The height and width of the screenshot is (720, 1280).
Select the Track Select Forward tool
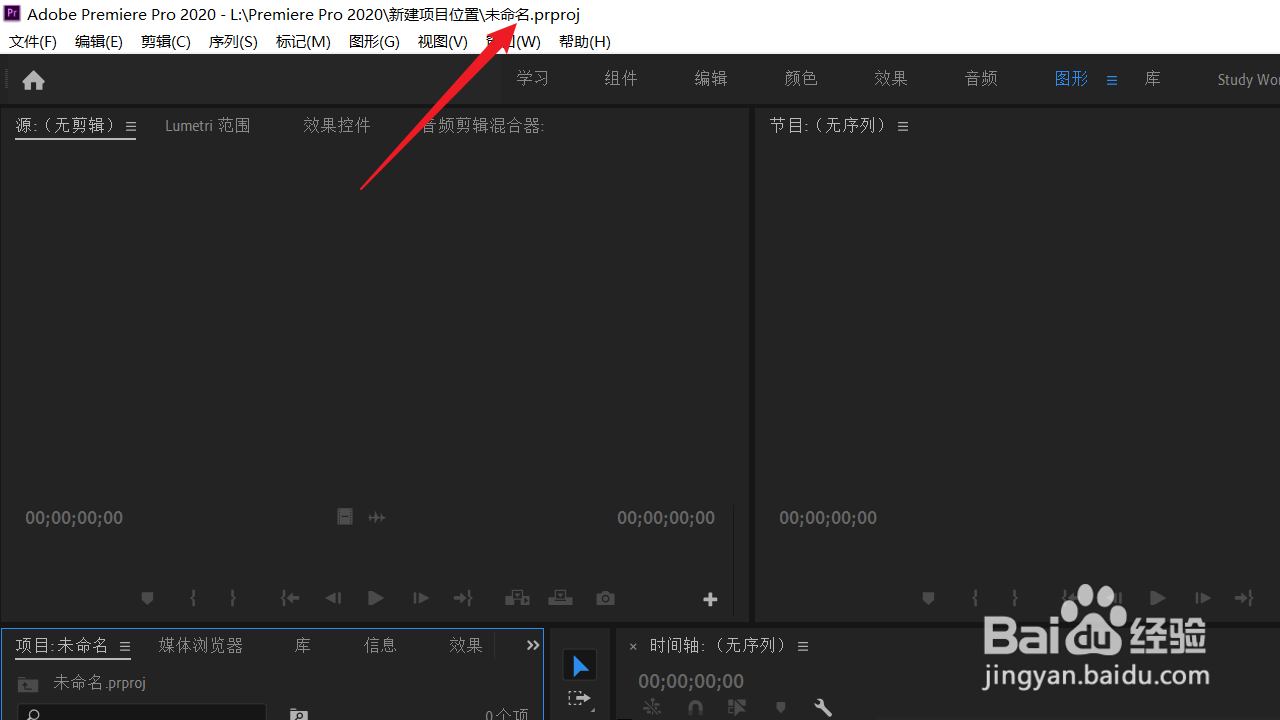[580, 699]
